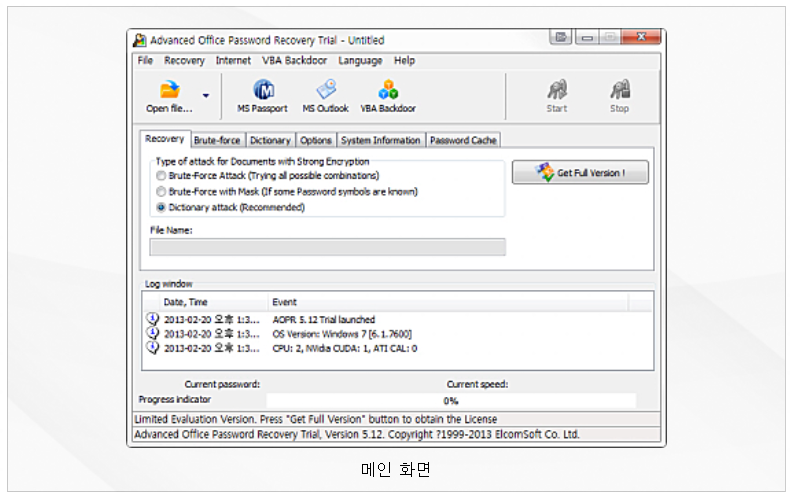Switch to the Password Cache tab
Viewport: 790px width, 495px height.
pos(463,140)
